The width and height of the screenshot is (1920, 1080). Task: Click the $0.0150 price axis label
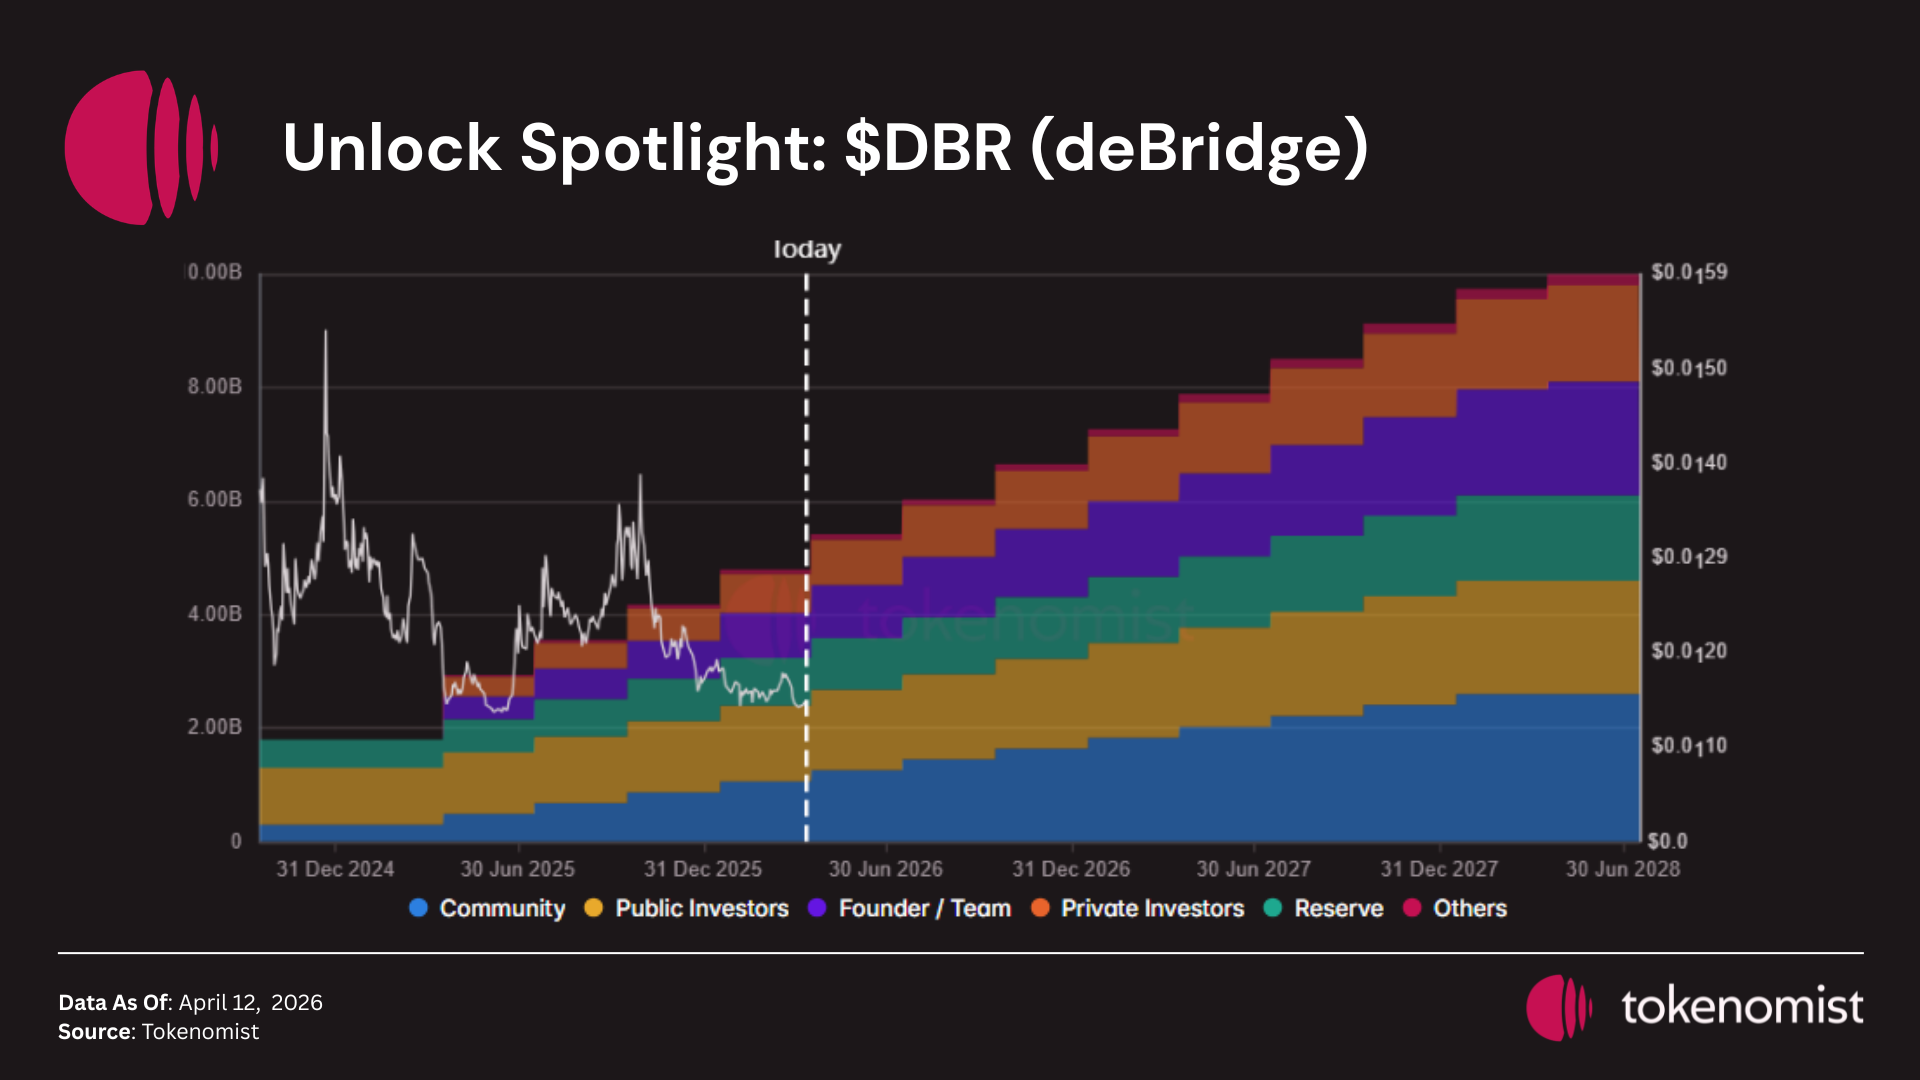(1688, 368)
